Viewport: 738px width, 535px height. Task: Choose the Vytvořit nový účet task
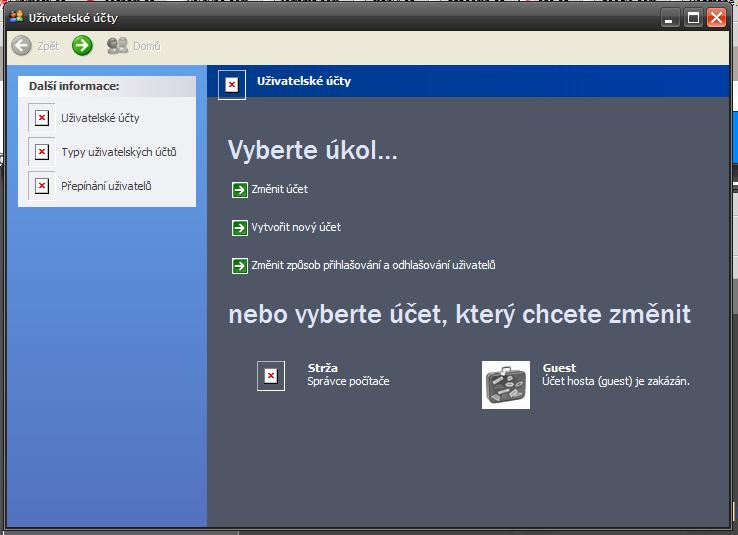pyautogui.click(x=296, y=227)
